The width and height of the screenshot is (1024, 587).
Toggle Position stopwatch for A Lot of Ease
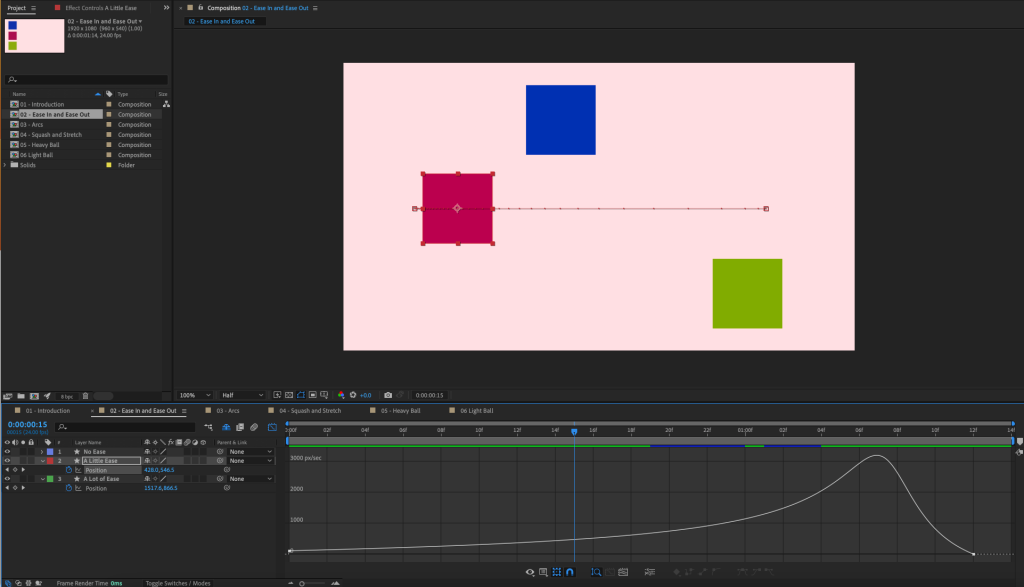[69, 488]
